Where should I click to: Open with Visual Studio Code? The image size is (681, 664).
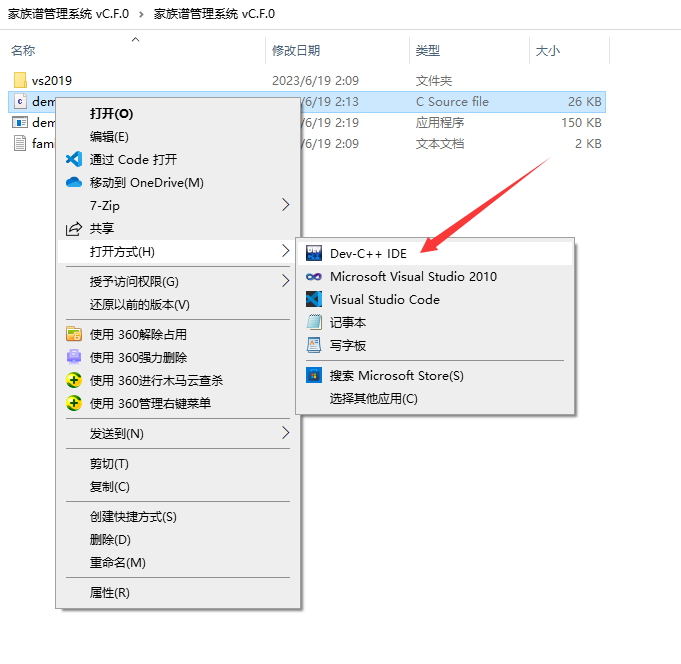(435, 299)
